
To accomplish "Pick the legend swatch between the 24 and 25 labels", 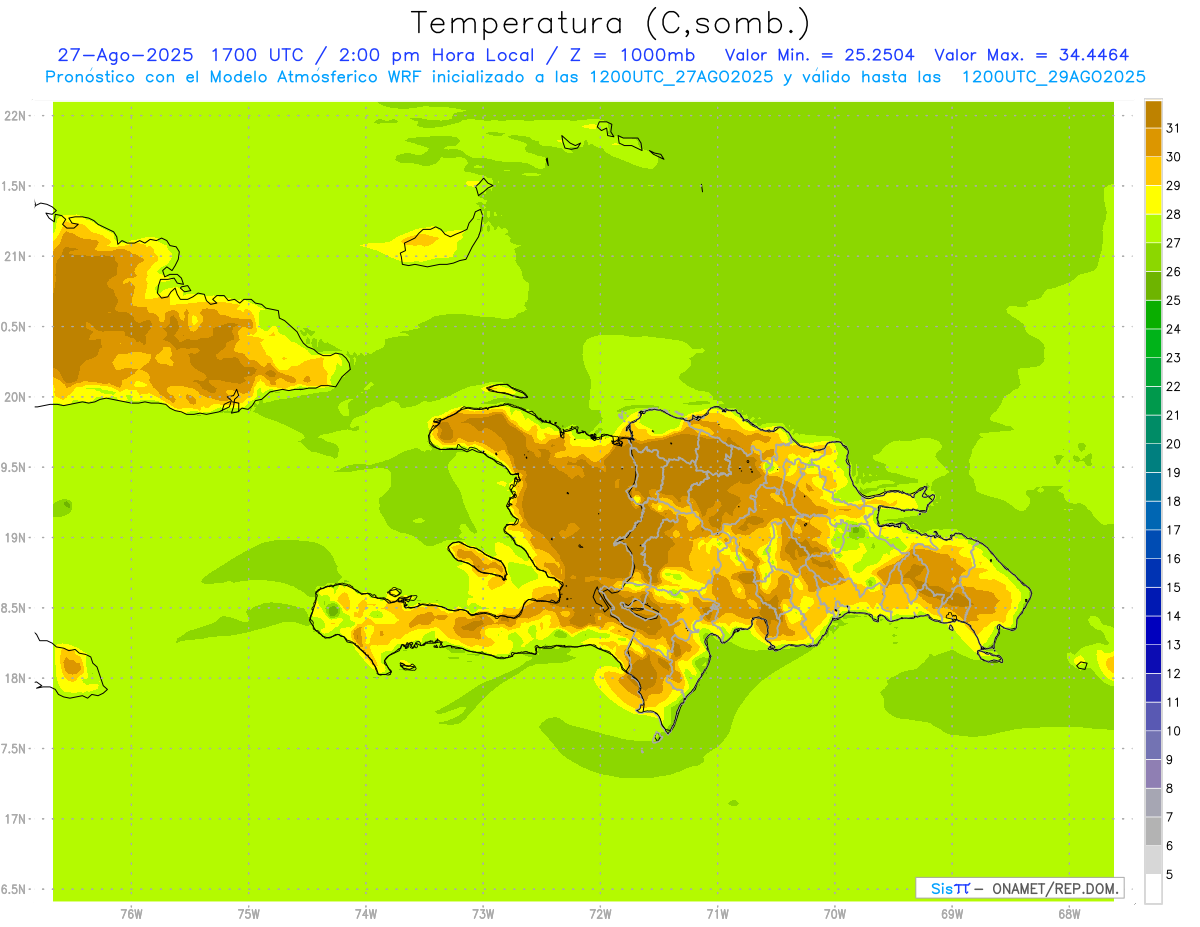I will 1153,313.
